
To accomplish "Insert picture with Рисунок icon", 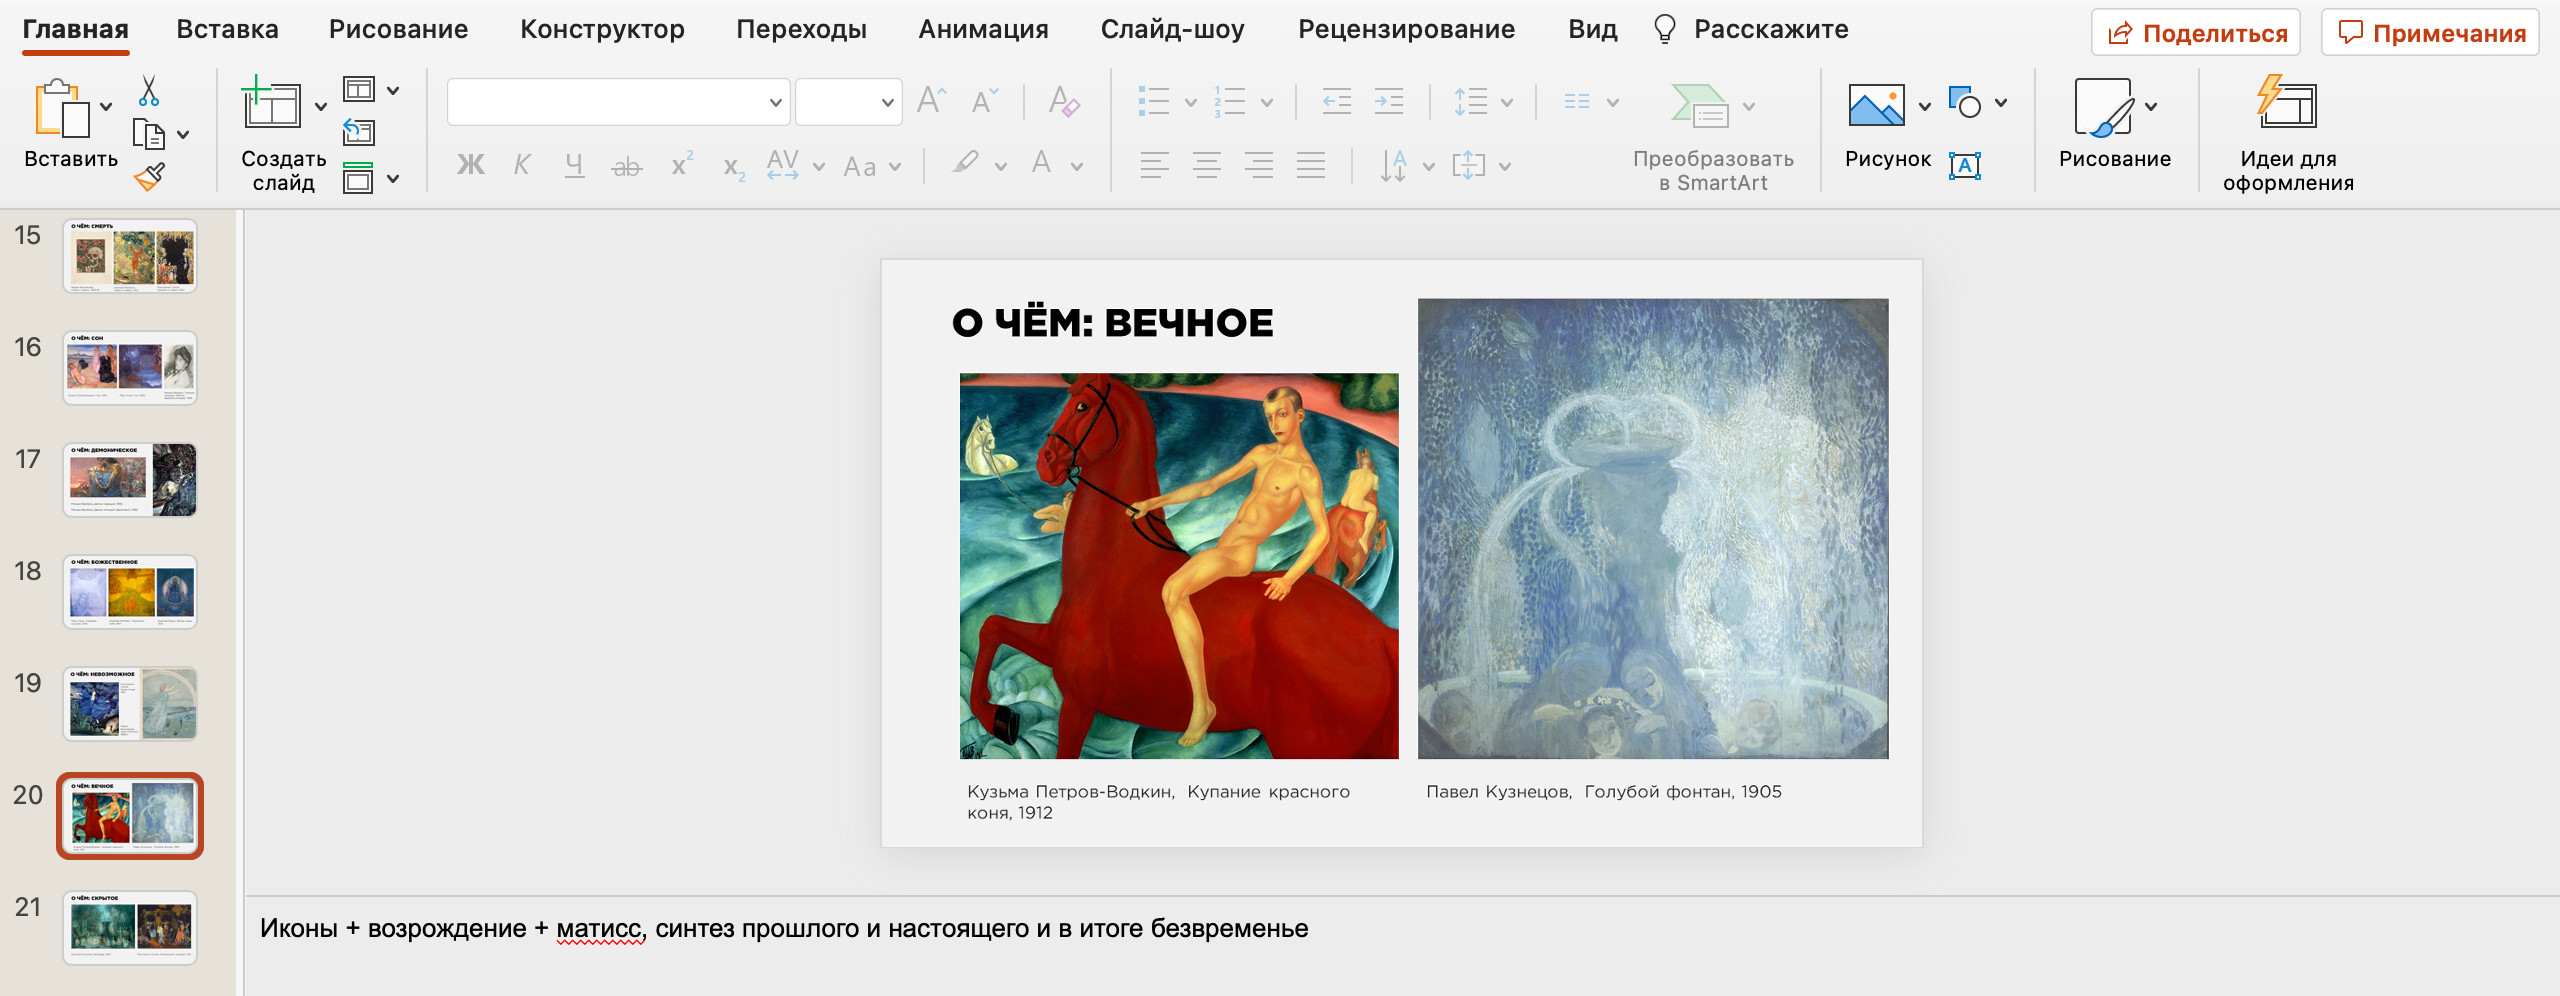I will coord(1876,105).
